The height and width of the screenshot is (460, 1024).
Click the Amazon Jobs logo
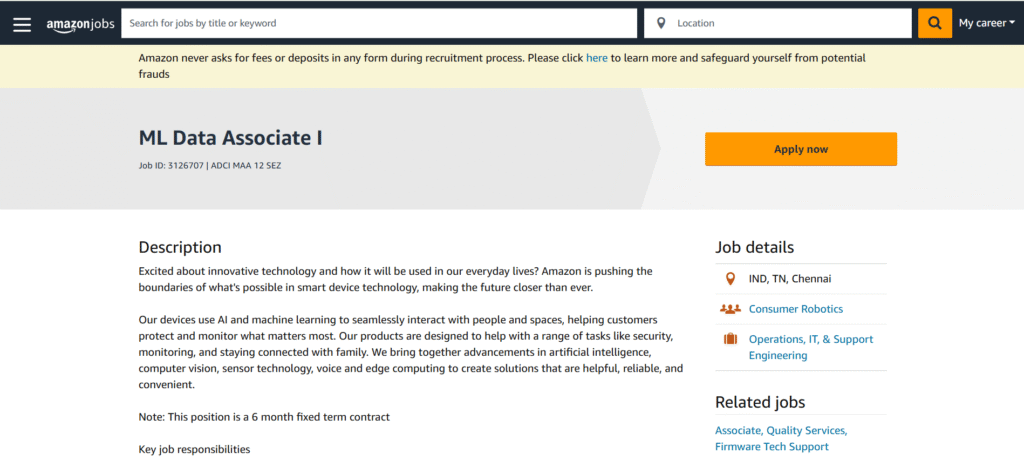[80, 23]
